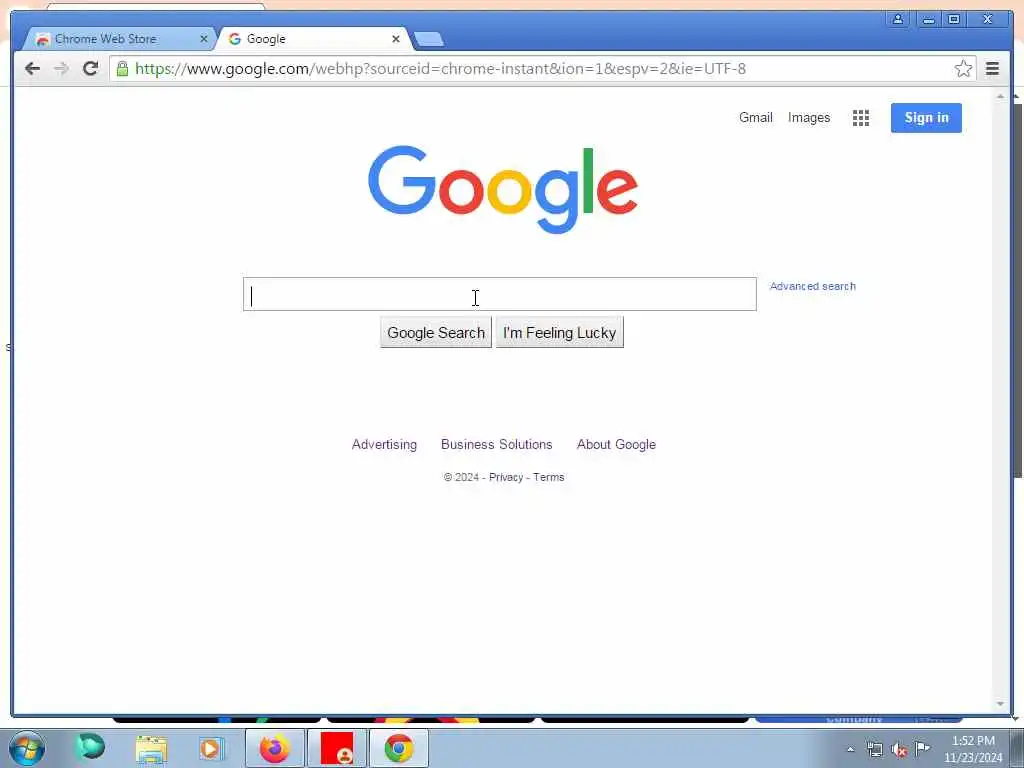Reload the Google page
The image size is (1024, 768).
click(90, 69)
